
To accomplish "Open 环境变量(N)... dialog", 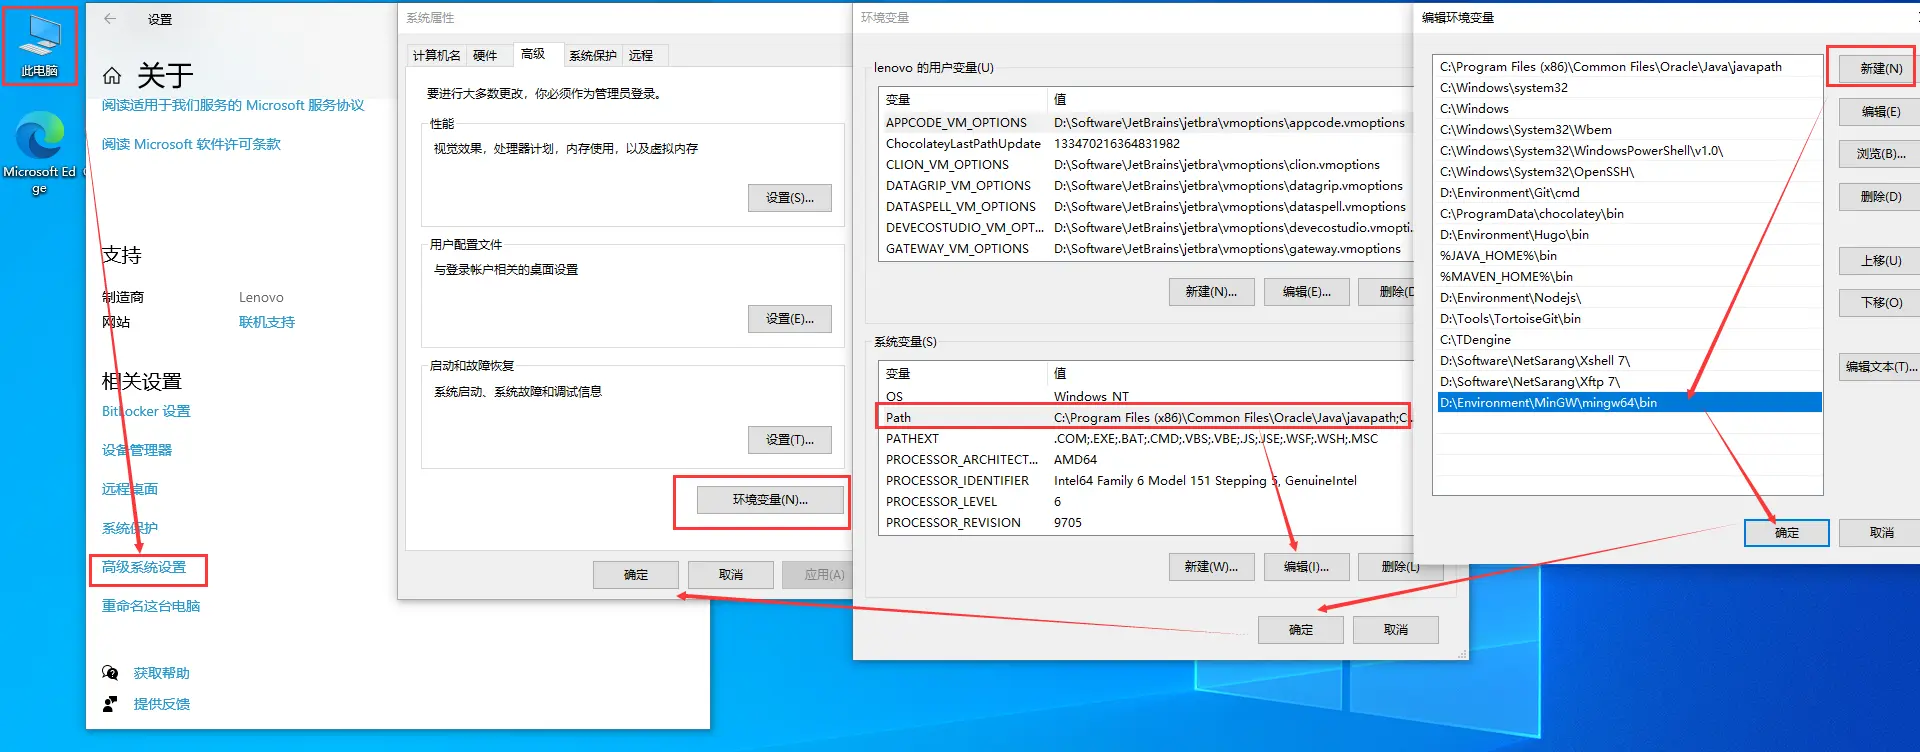I will (770, 500).
